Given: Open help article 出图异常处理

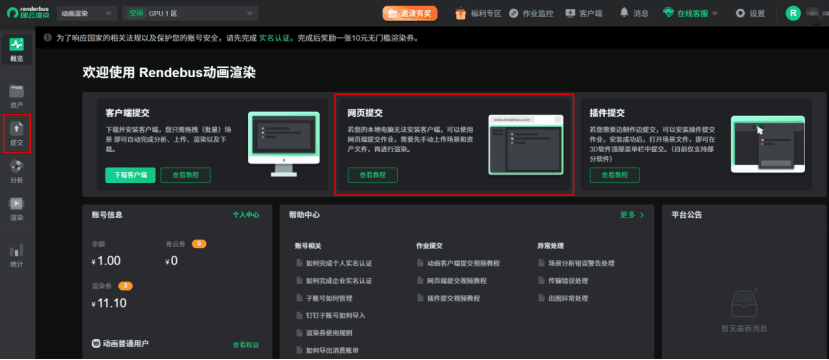Looking at the screenshot, I should point(568,298).
